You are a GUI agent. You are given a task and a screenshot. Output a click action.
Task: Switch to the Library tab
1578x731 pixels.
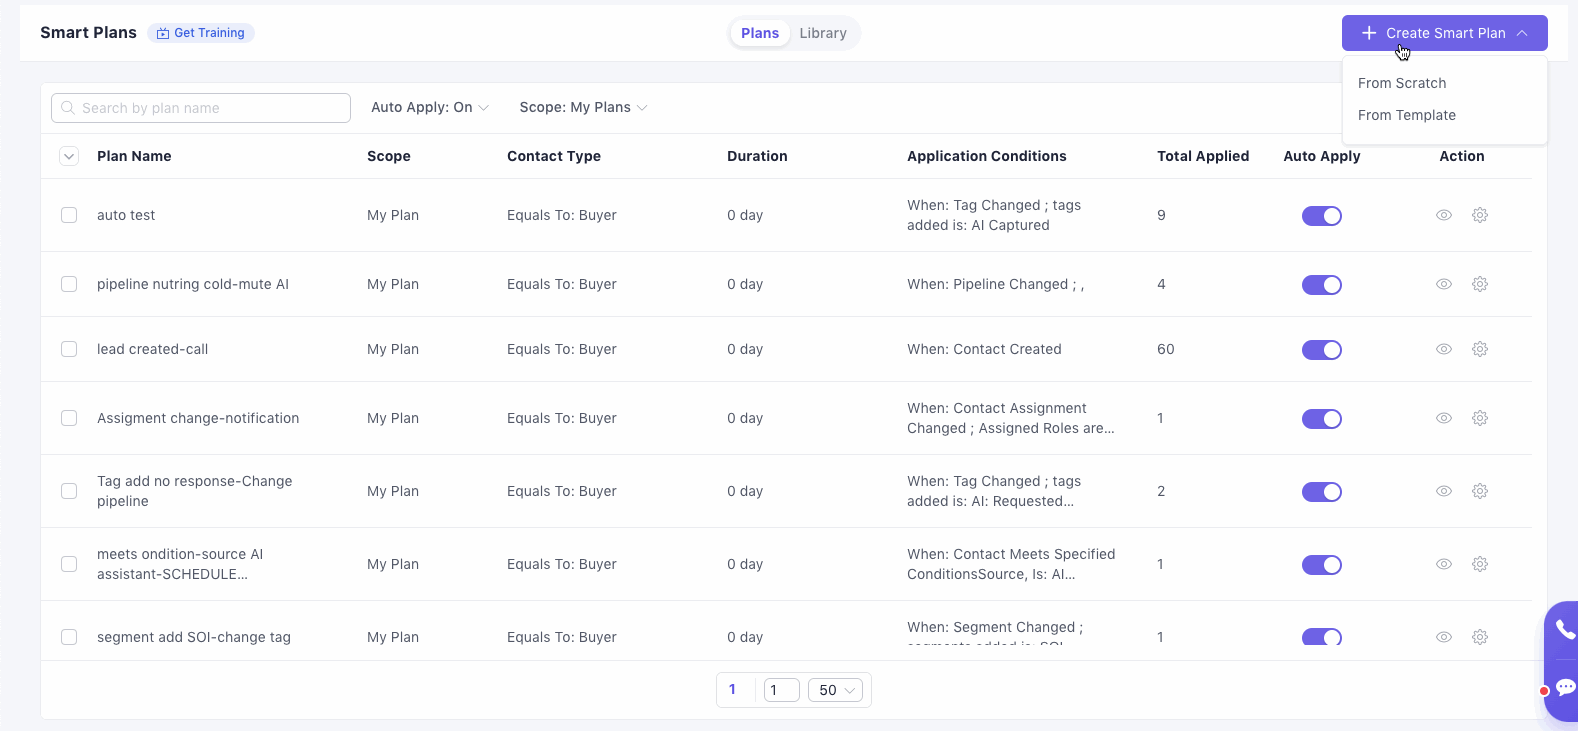[822, 33]
